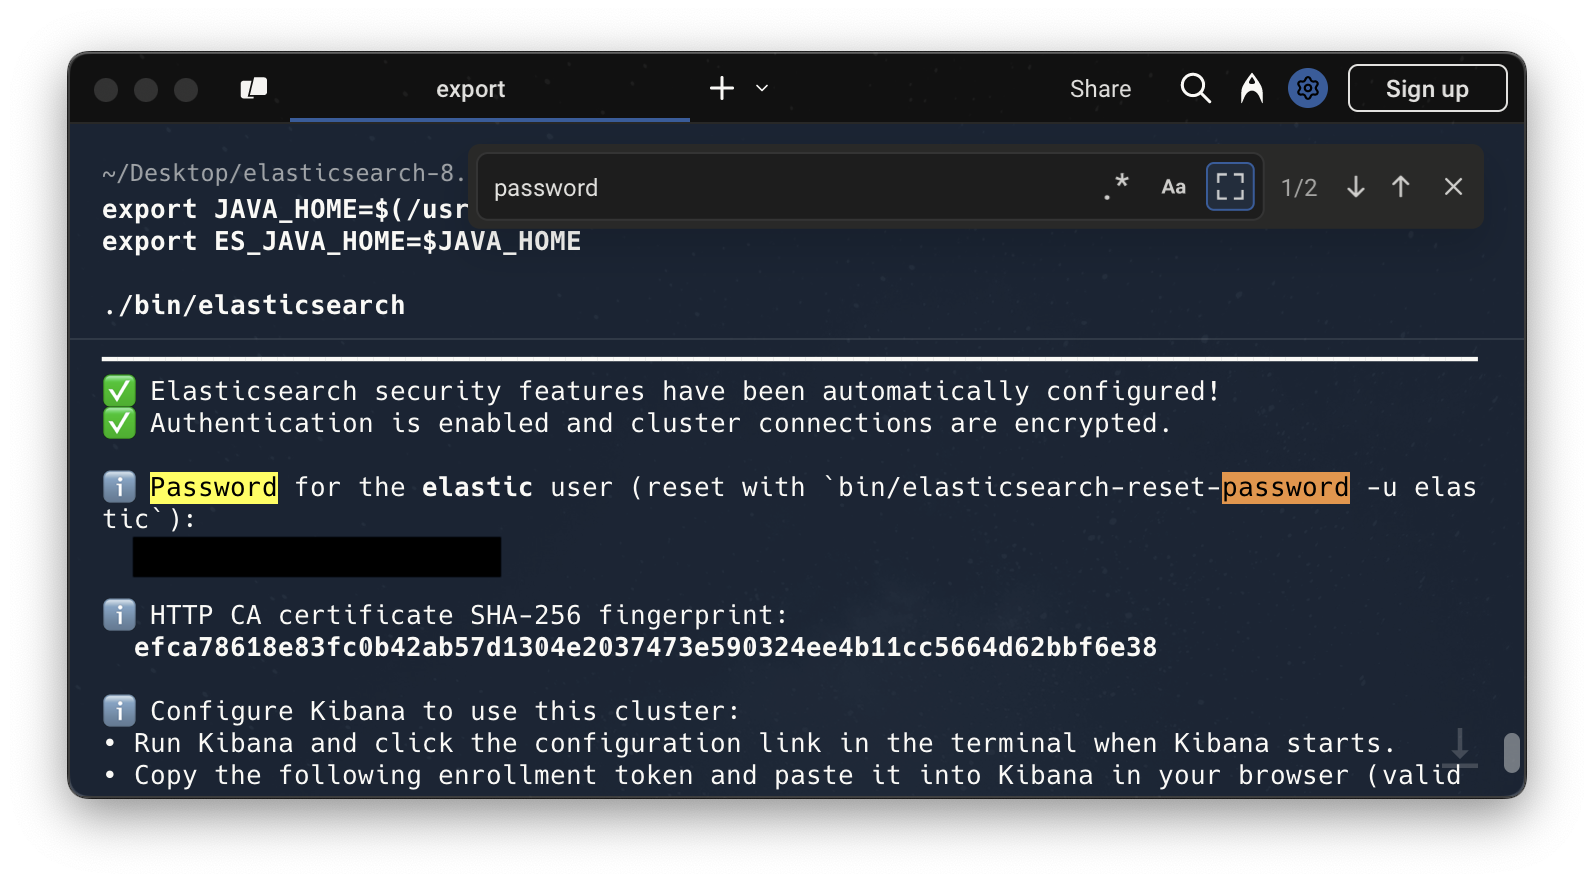Toggle regex matching in find bar

coord(1116,187)
